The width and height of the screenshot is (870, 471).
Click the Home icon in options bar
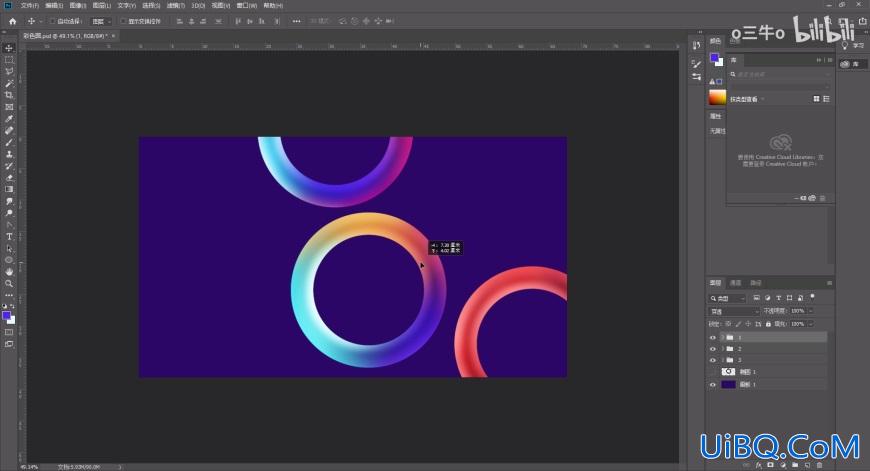[12, 21]
